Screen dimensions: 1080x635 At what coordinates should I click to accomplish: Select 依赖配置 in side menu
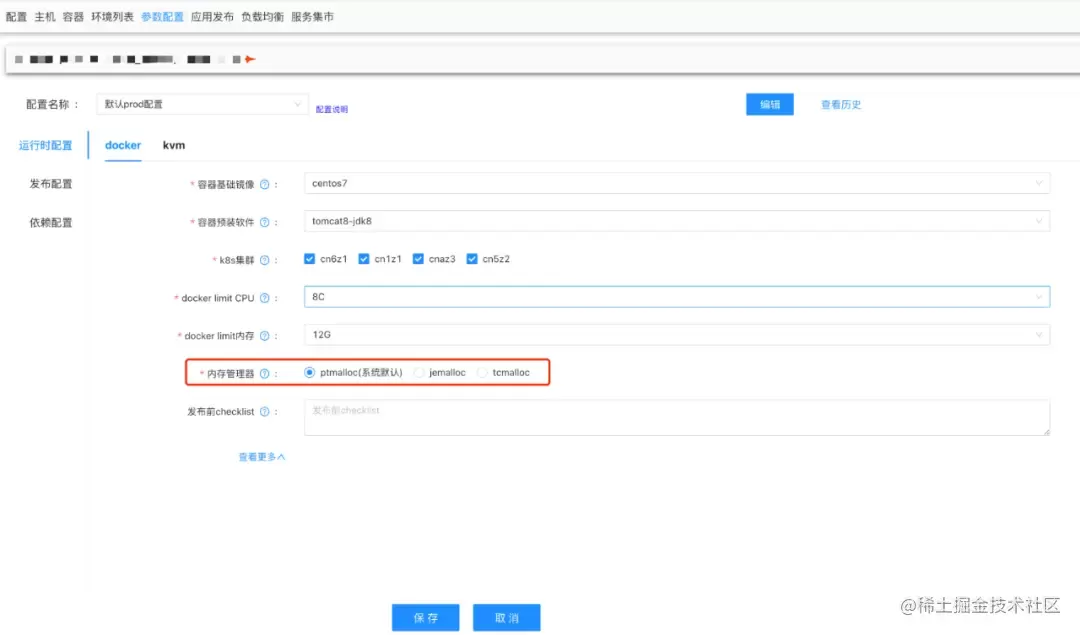tap(50, 222)
